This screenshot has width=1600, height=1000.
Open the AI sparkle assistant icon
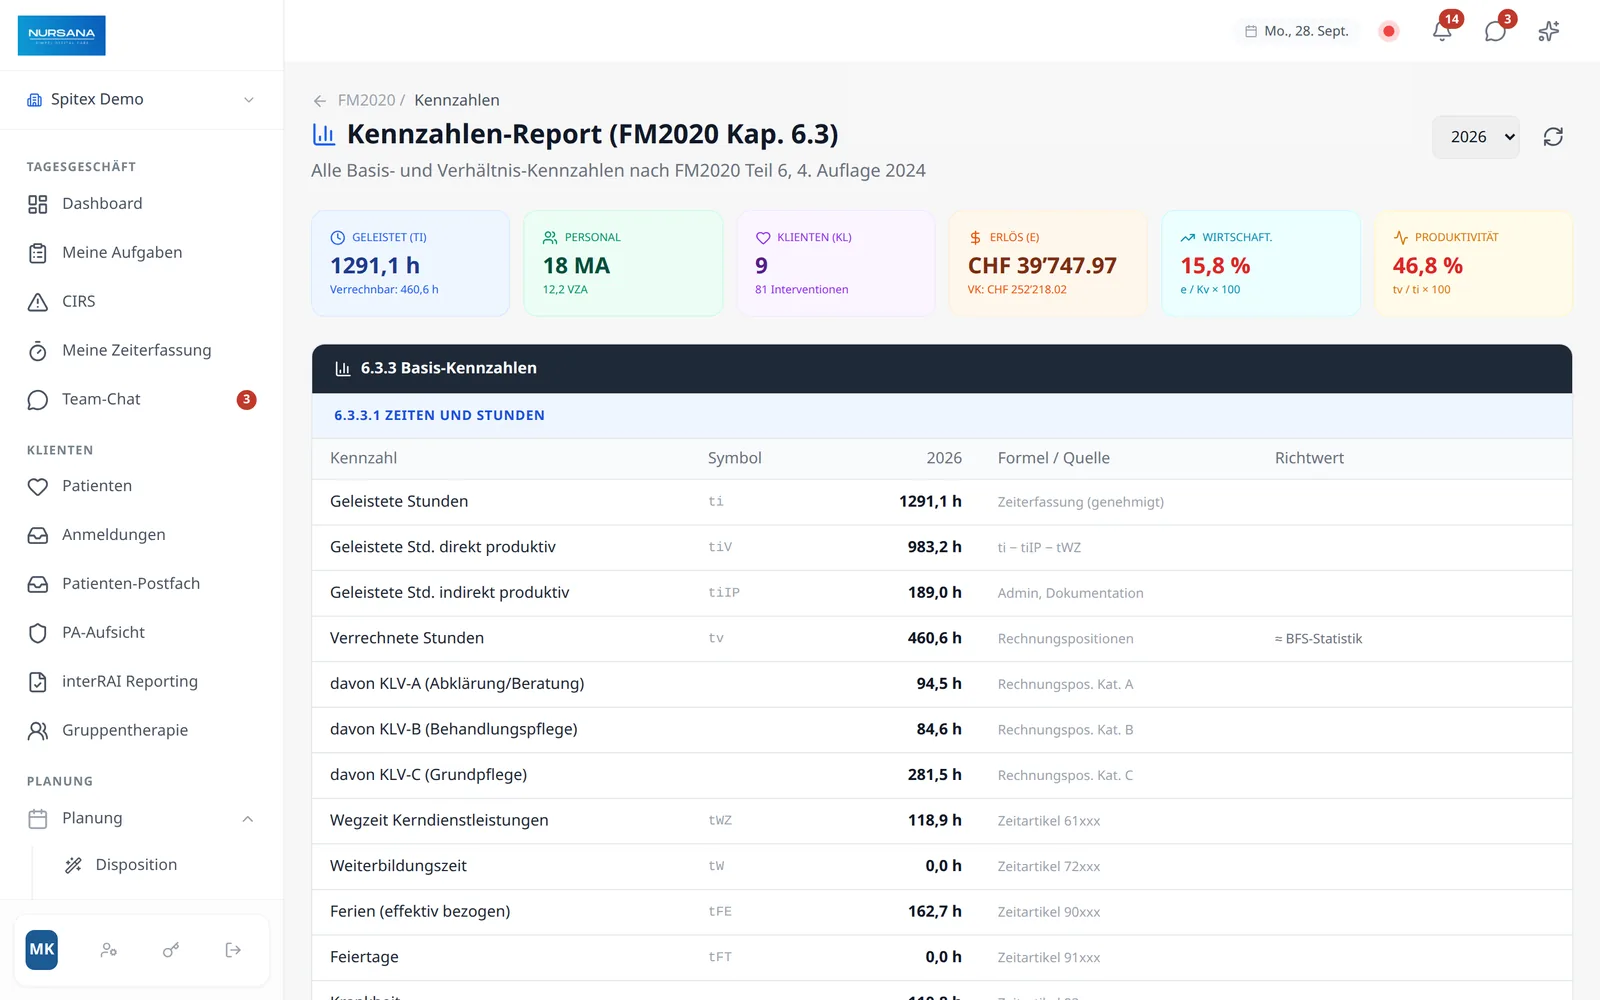click(x=1549, y=31)
